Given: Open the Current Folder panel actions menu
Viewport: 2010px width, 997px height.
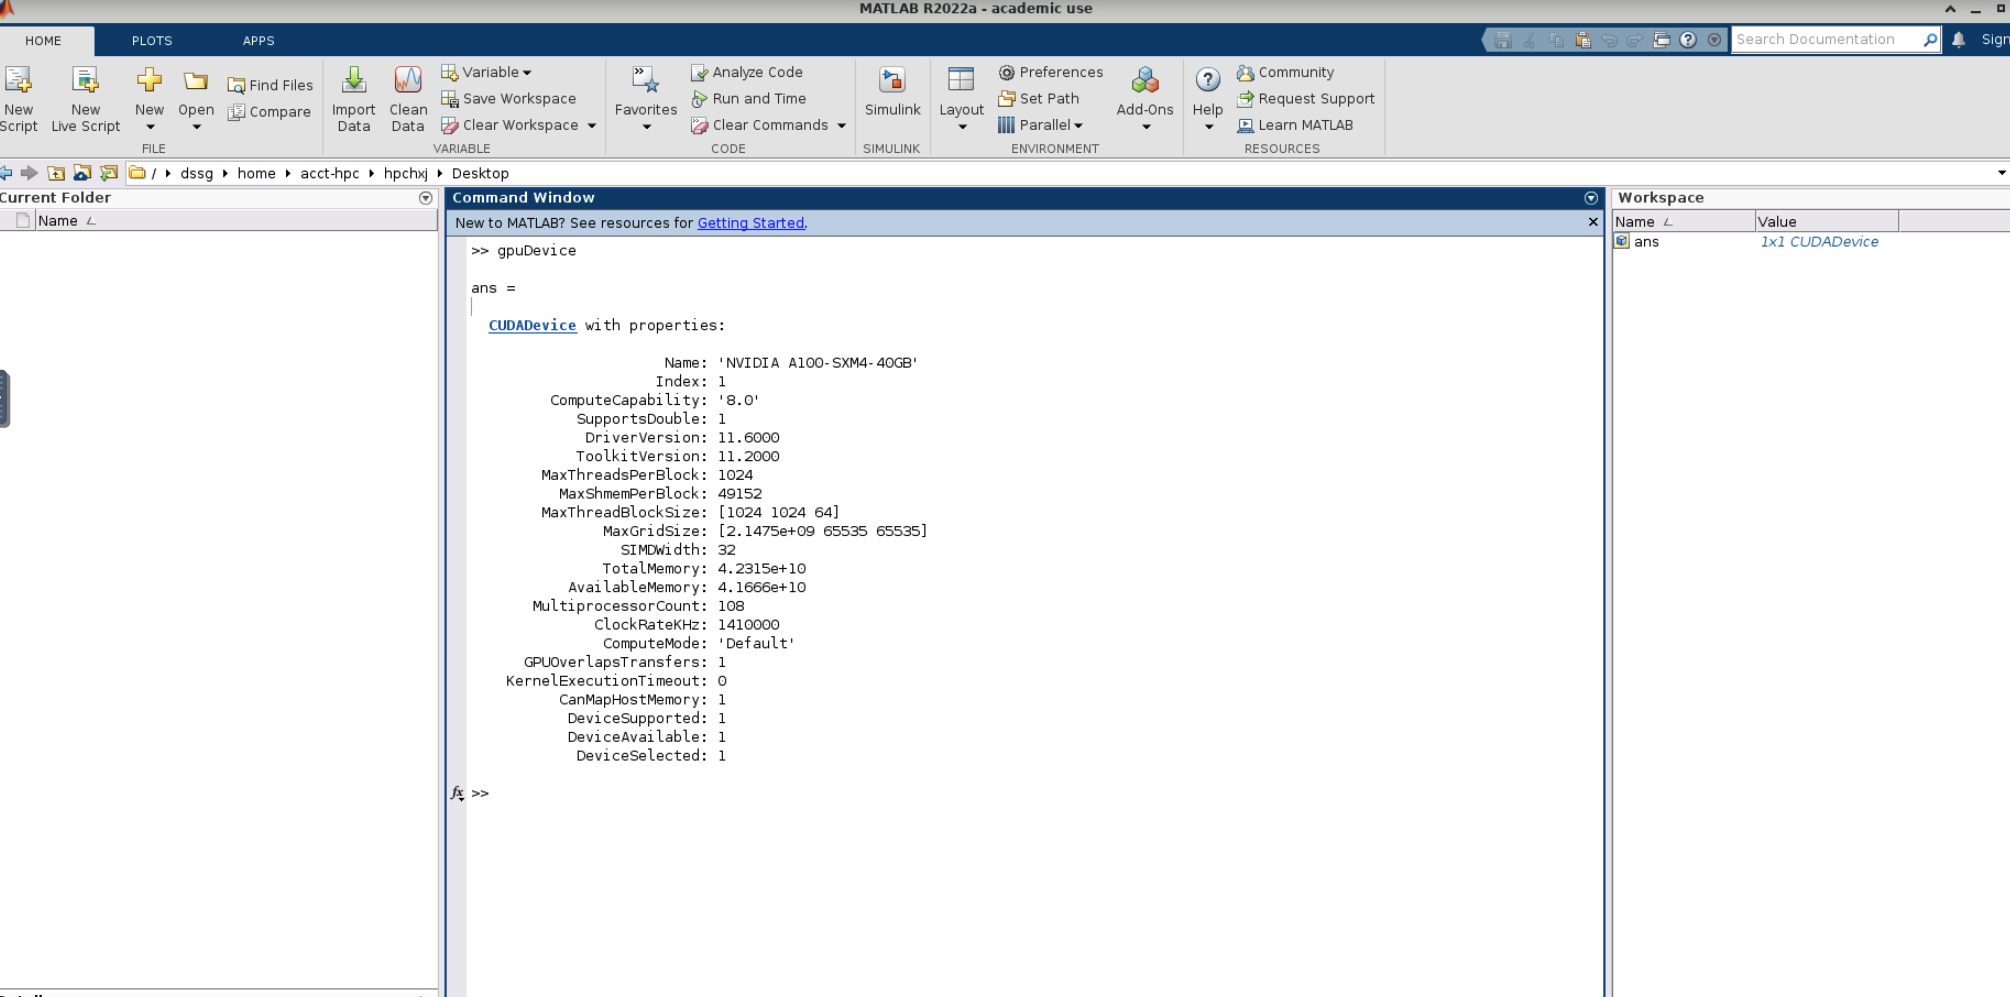Looking at the screenshot, I should point(426,198).
